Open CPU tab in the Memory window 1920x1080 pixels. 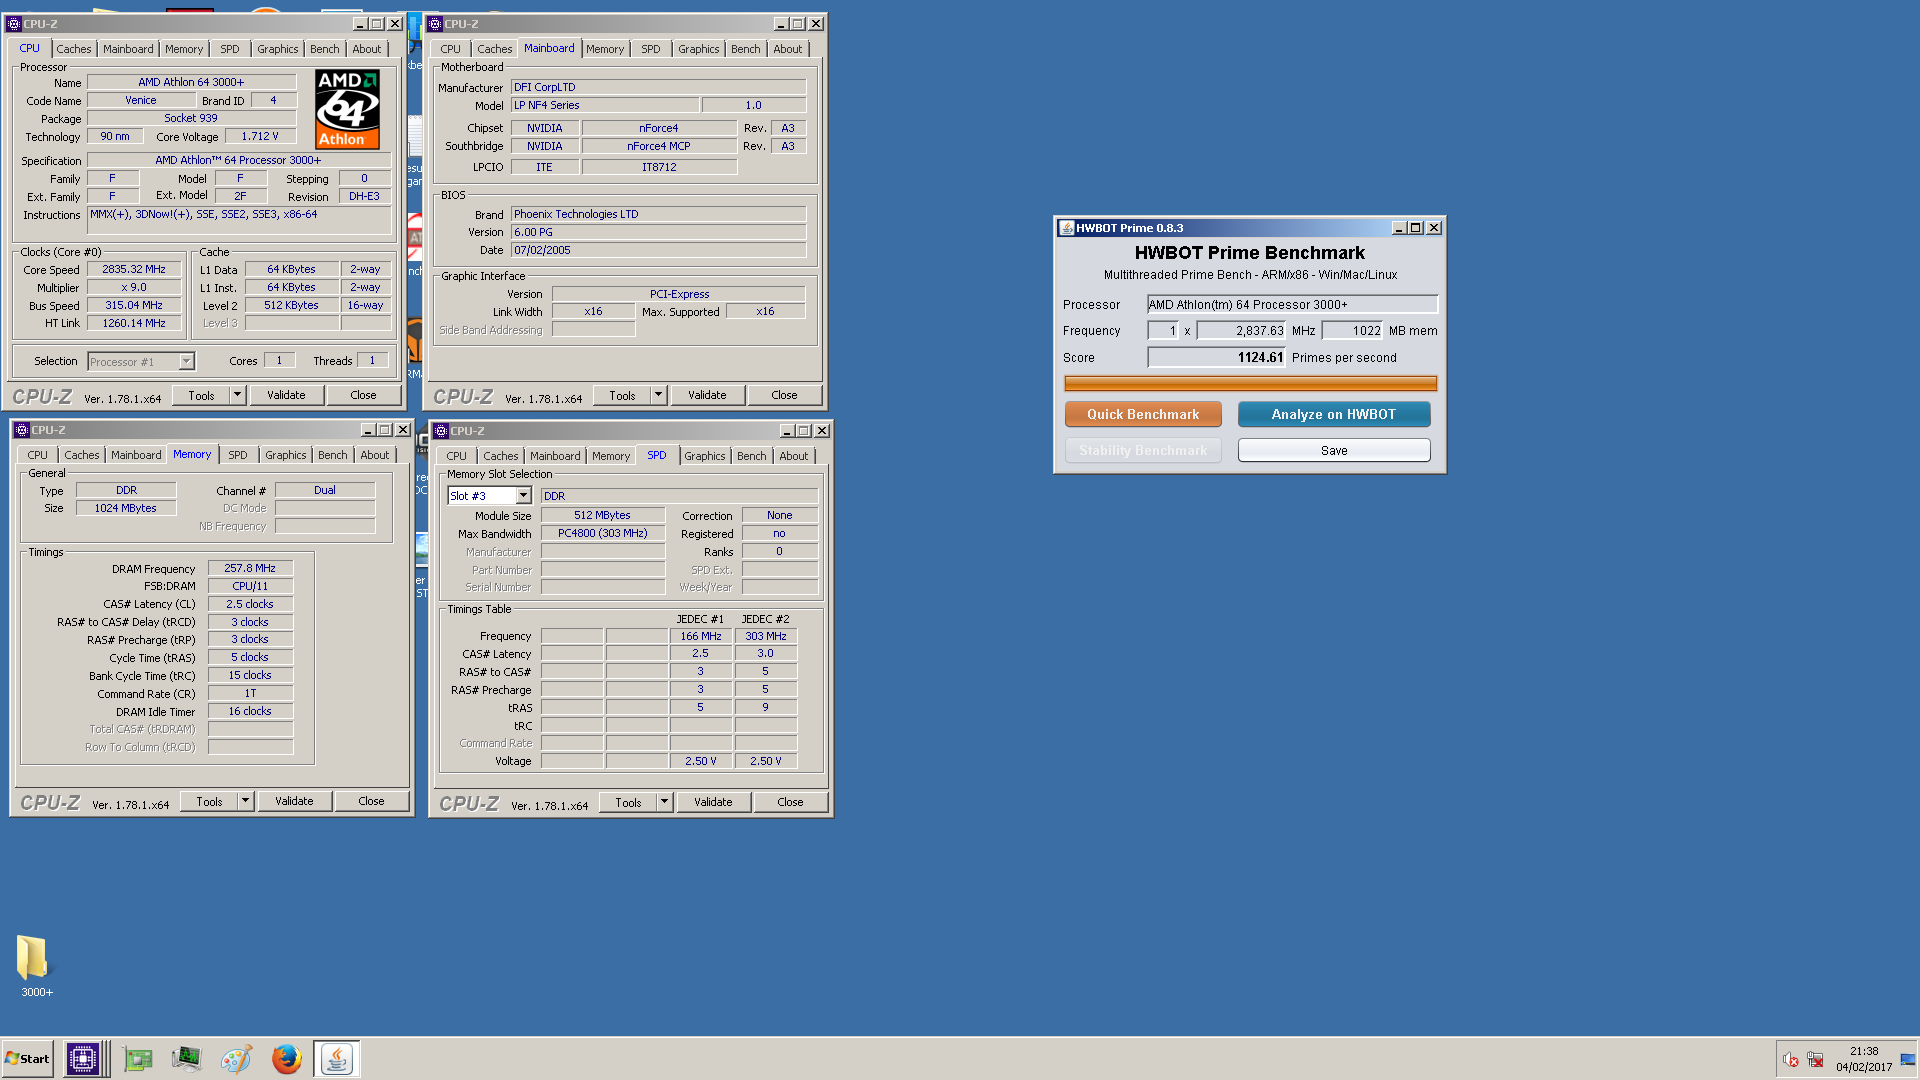coord(37,455)
